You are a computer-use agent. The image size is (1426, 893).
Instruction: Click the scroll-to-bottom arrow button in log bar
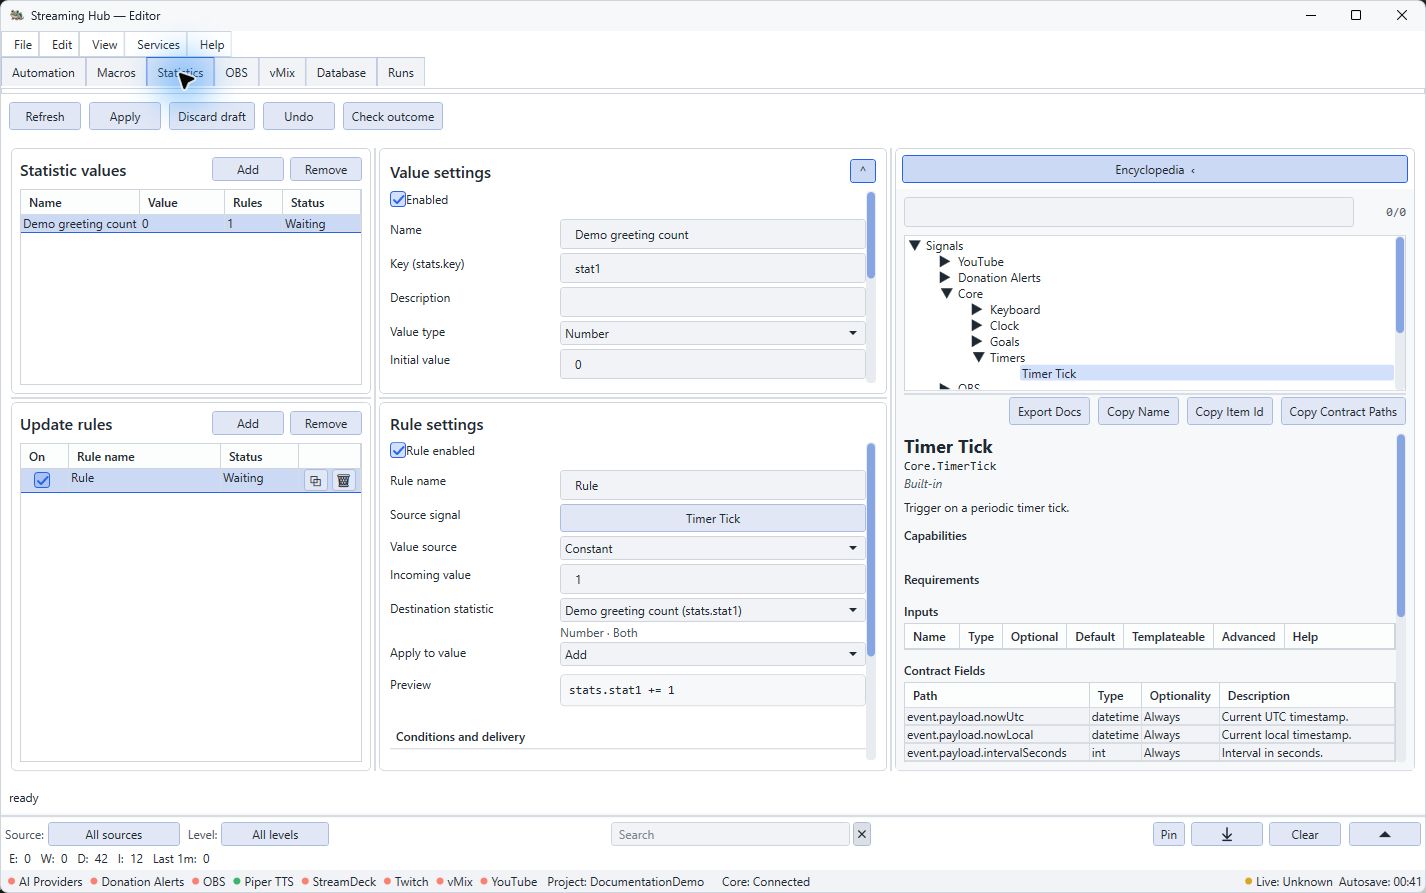(x=1226, y=834)
